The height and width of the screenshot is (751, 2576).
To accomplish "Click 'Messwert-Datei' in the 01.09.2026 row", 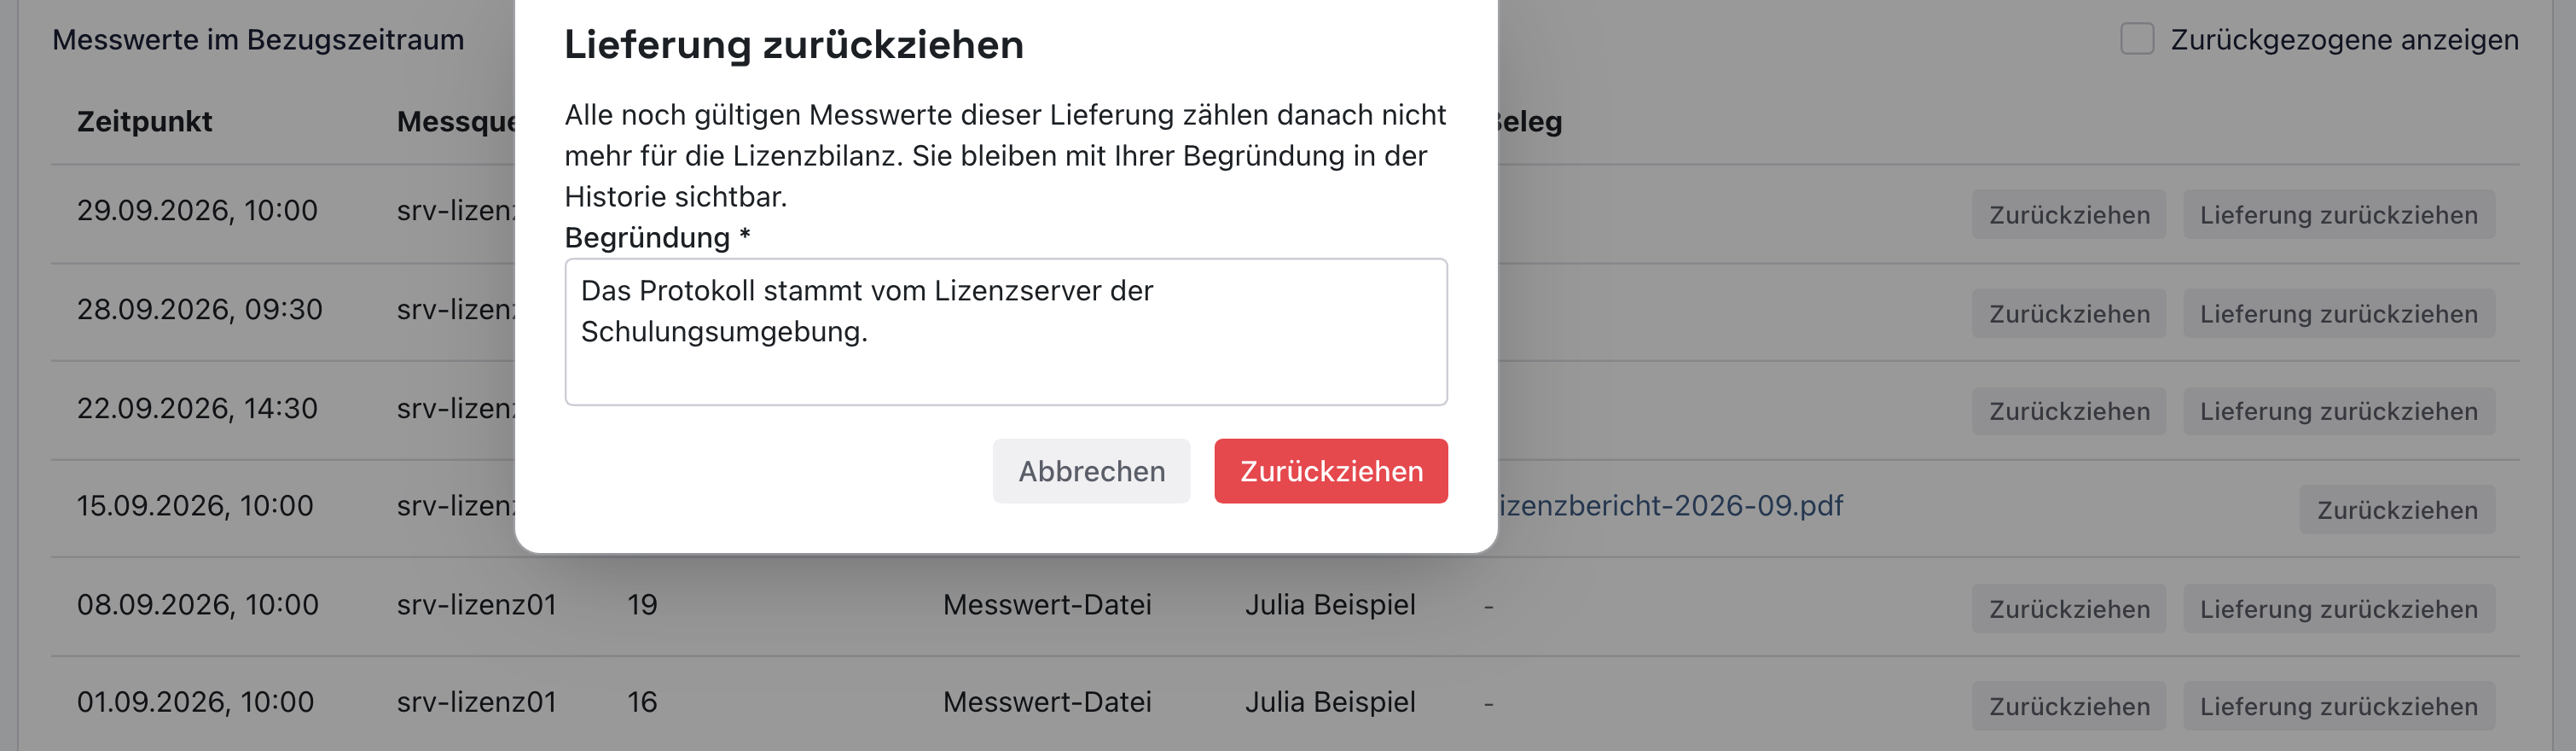I will 1047,702.
